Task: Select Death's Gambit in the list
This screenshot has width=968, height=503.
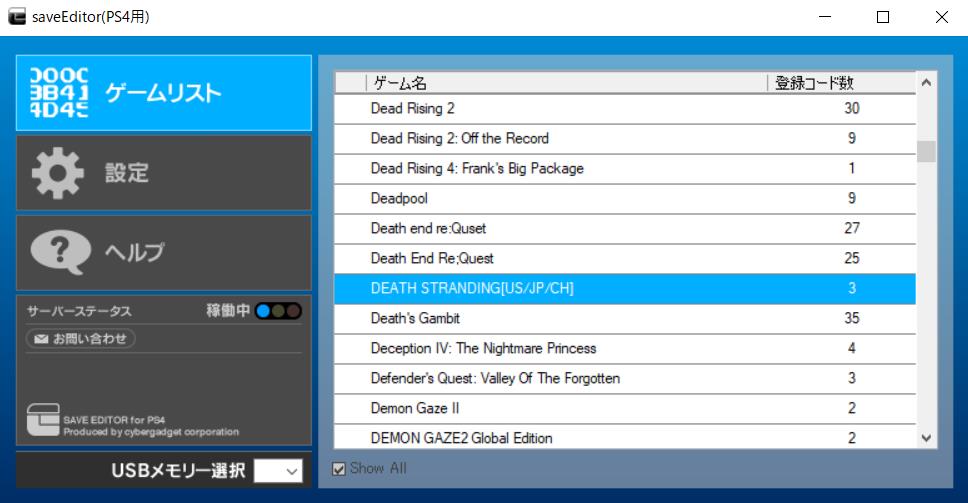Action: coord(415,318)
